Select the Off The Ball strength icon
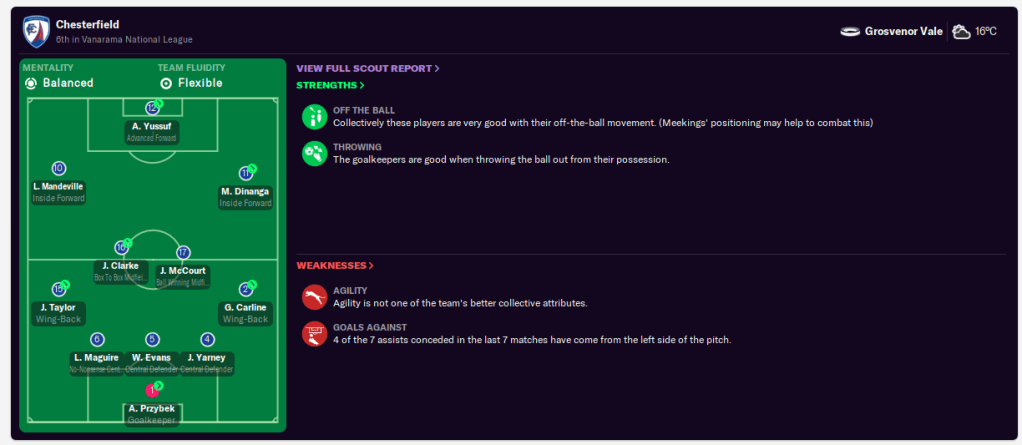1022x445 pixels. (x=314, y=116)
